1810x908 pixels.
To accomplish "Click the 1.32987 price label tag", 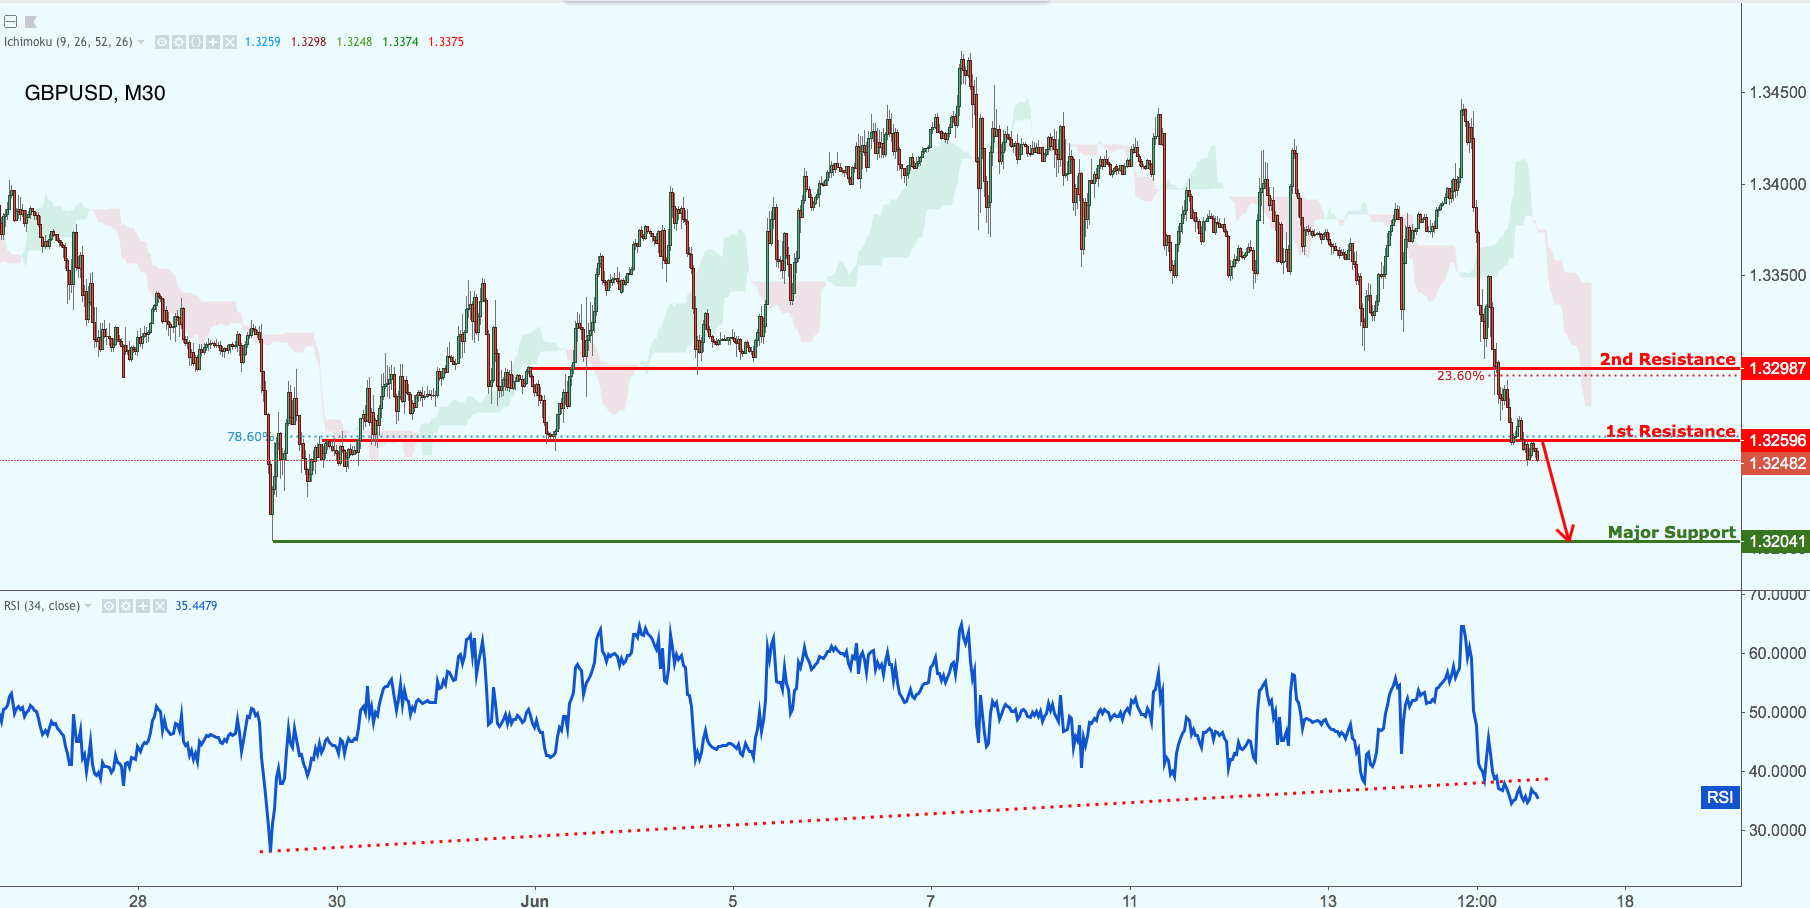I will click(x=1775, y=368).
